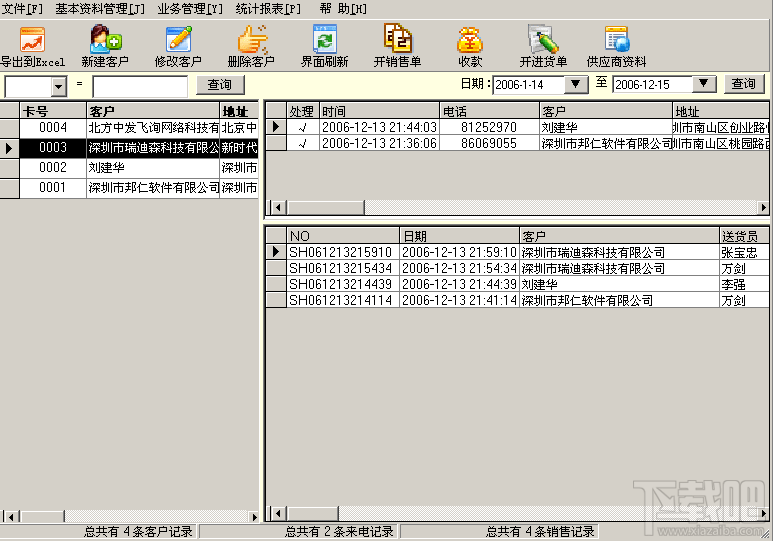Expand the start date 2006-1-14 dropdown arrow
Image resolution: width=773 pixels, height=541 pixels.
575,84
